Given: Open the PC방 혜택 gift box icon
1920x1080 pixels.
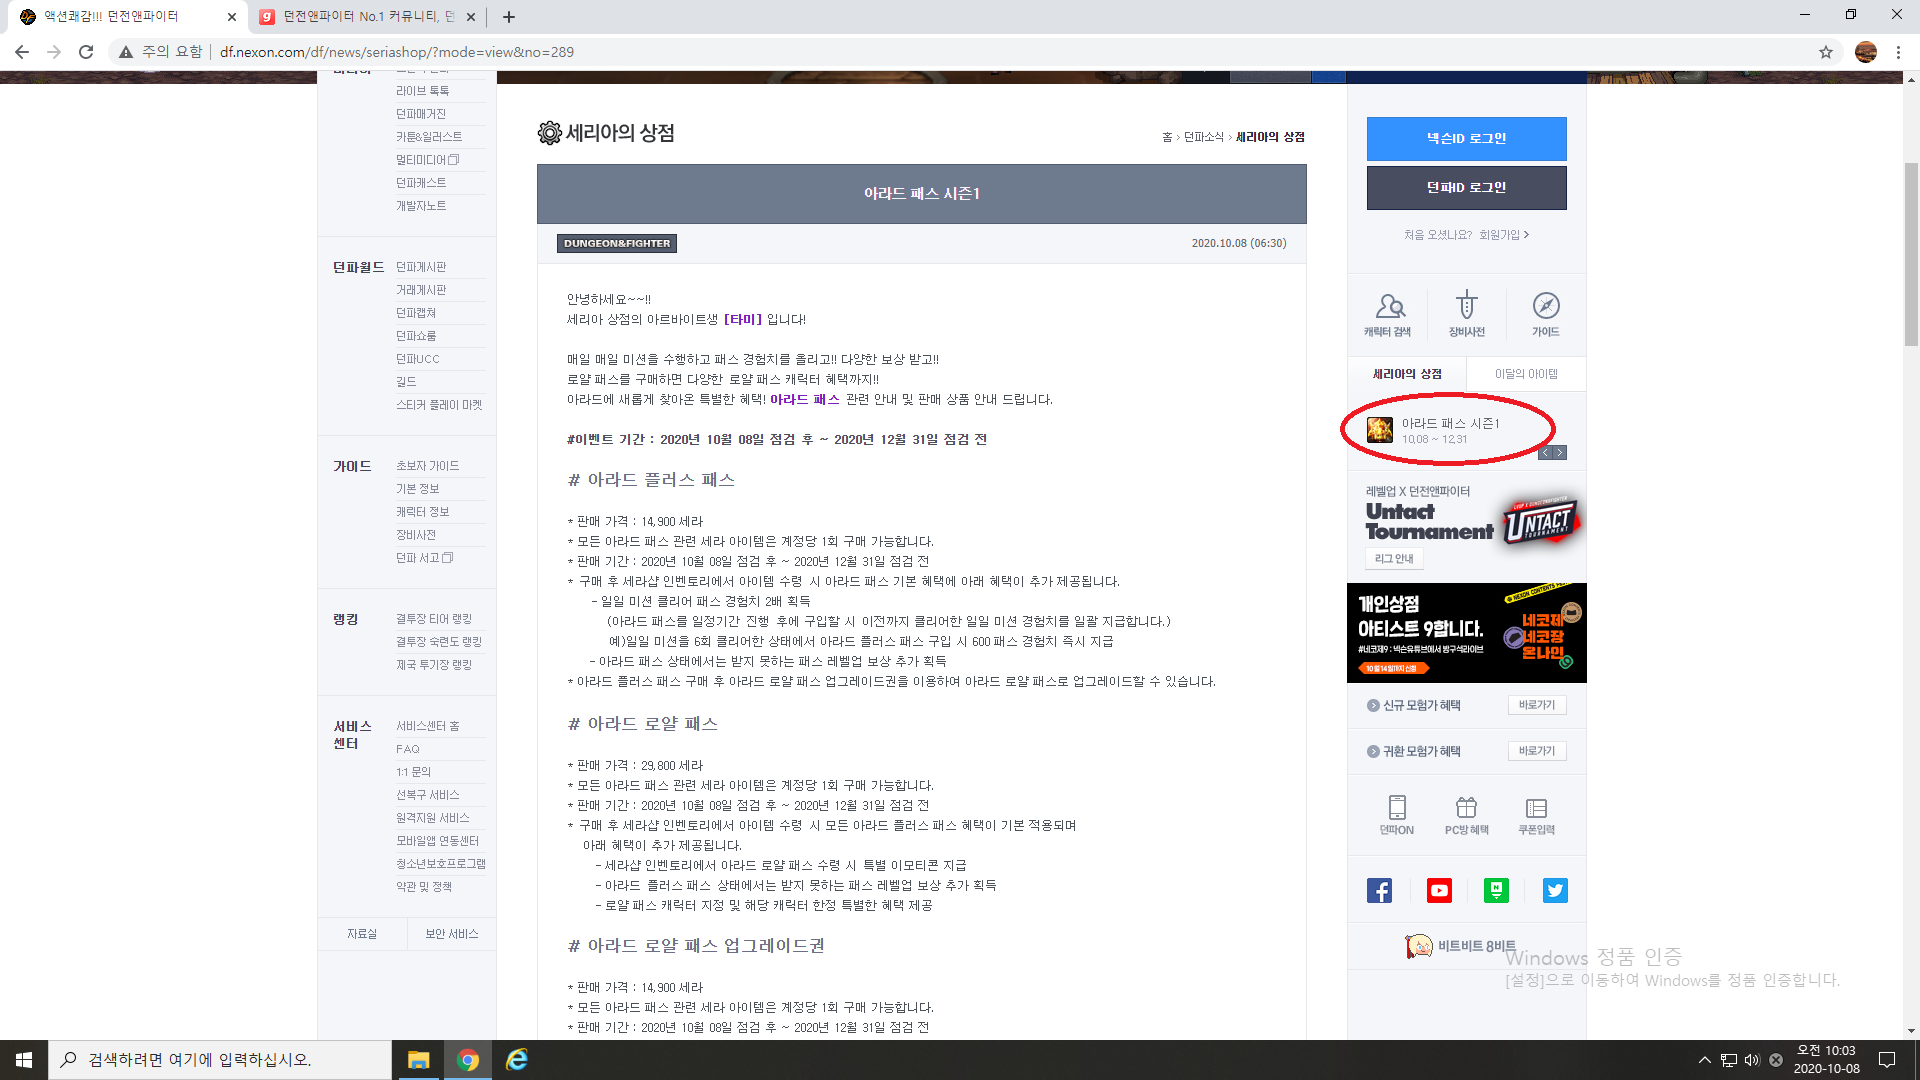Looking at the screenshot, I should coord(1466,815).
